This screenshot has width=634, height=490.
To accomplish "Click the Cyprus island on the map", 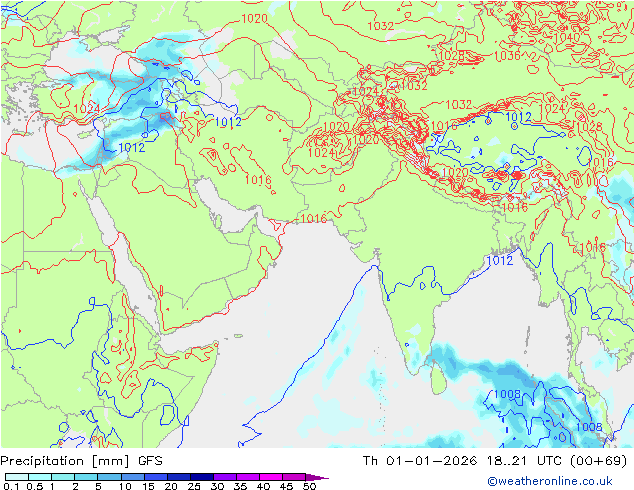I will pyautogui.click(x=85, y=135).
